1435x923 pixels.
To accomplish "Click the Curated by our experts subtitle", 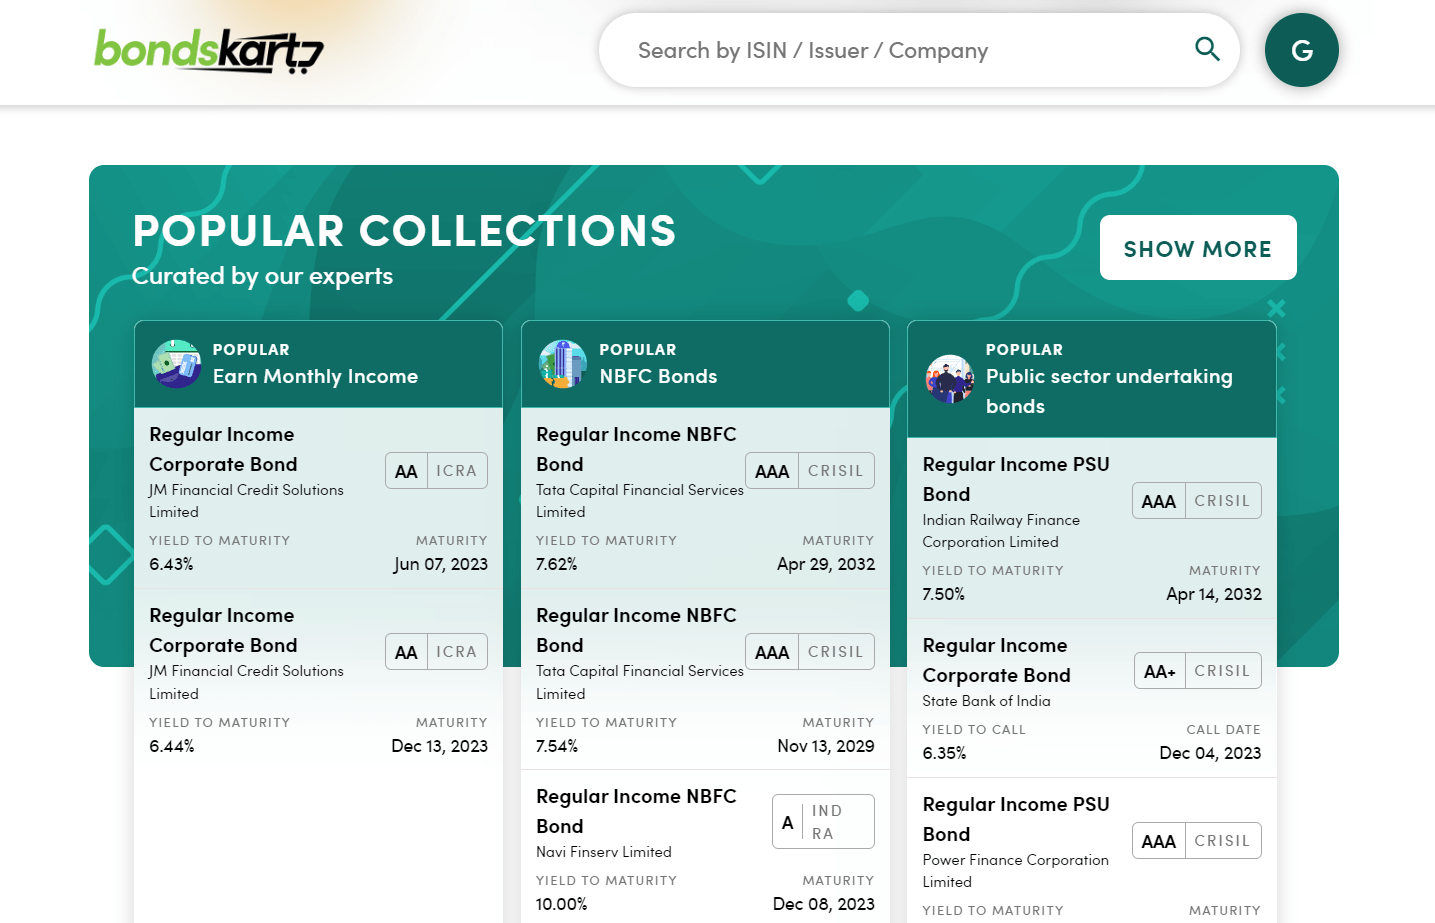I will click(262, 276).
